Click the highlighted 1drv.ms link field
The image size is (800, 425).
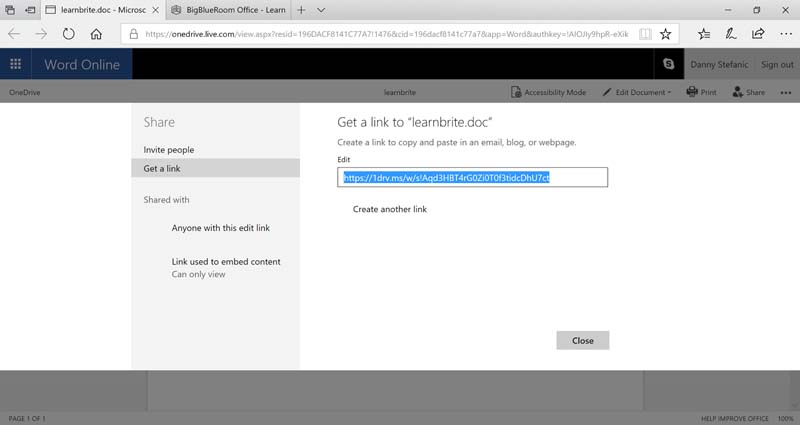pyautogui.click(x=472, y=178)
